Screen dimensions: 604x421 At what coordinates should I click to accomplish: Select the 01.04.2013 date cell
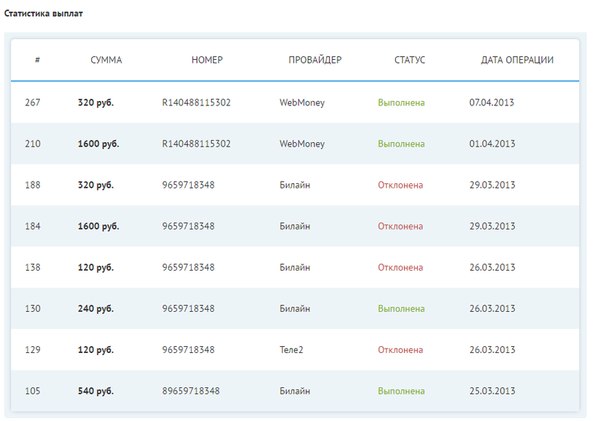pos(492,144)
